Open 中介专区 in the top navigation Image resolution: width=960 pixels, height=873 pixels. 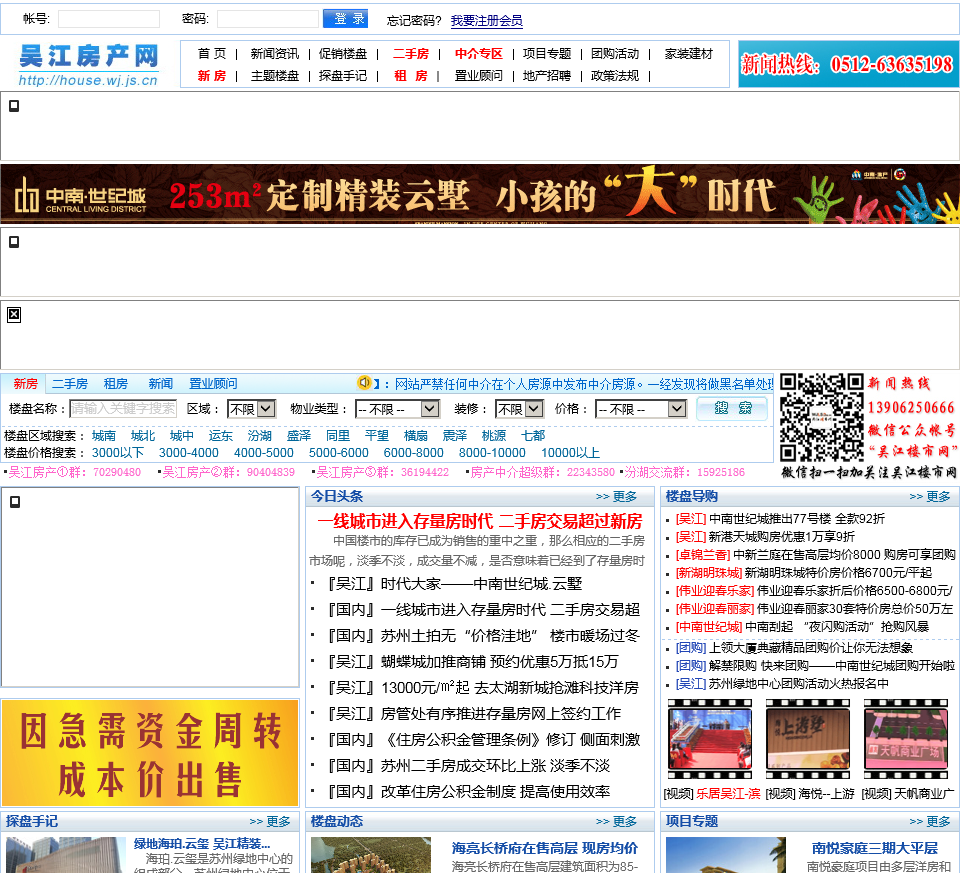(x=479, y=54)
